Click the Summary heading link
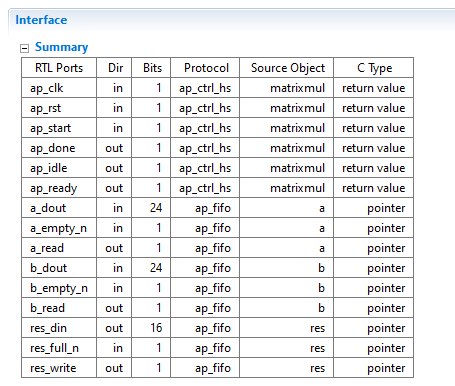 (x=62, y=47)
